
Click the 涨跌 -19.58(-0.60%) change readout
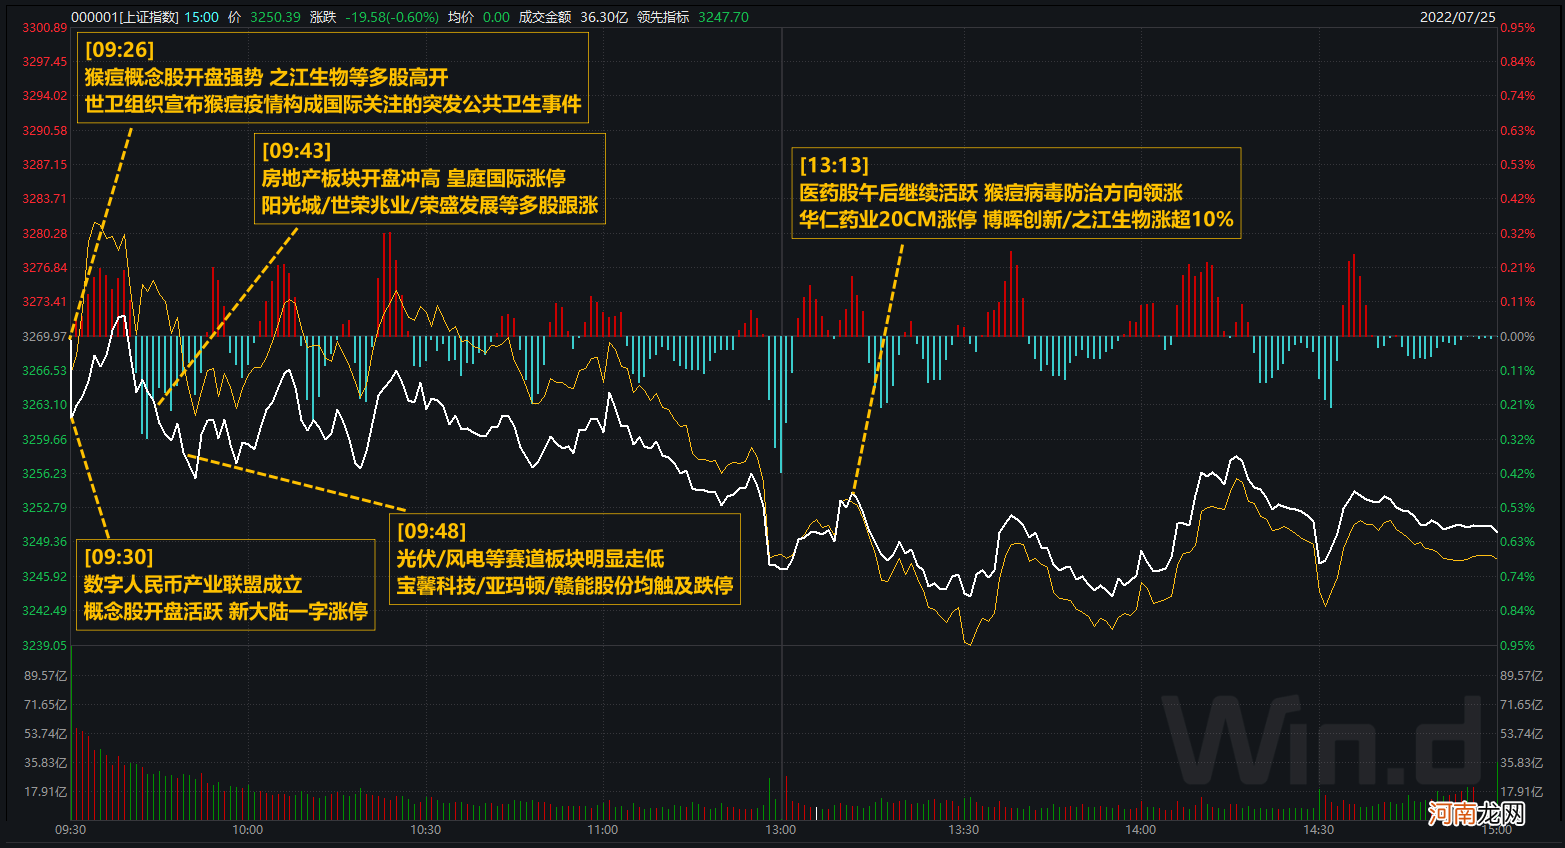(x=374, y=17)
